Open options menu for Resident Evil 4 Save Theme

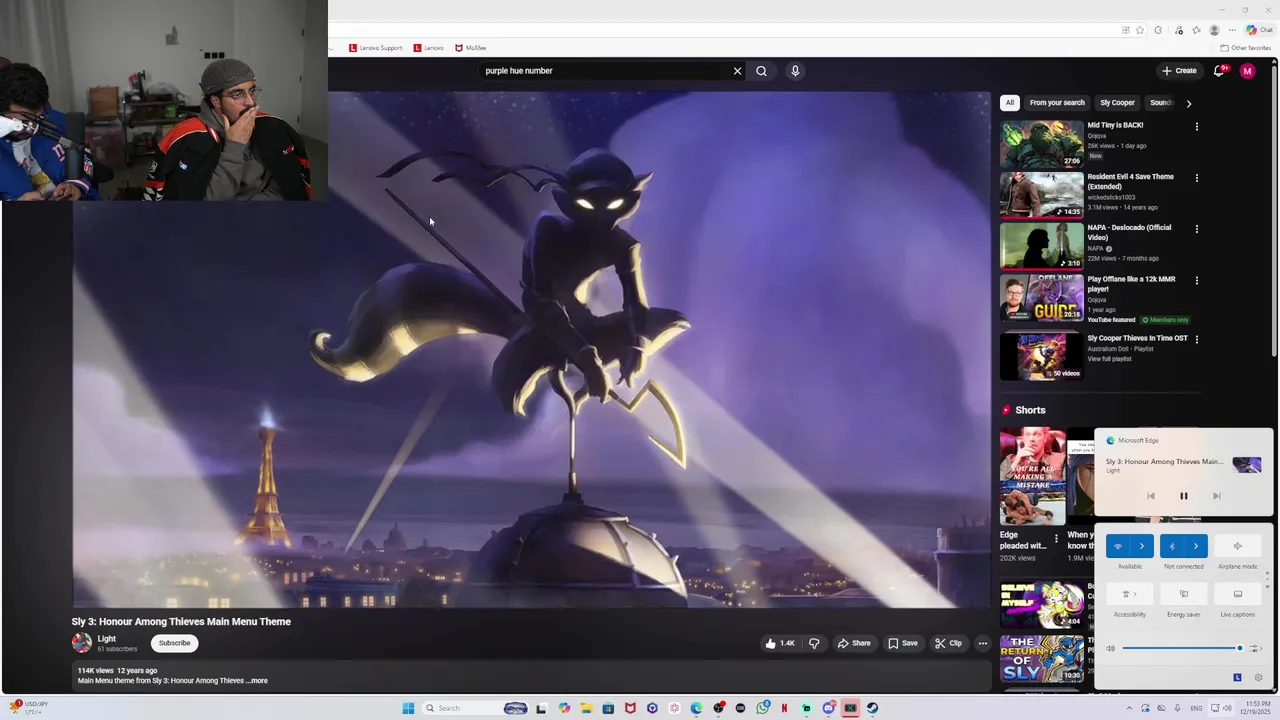(x=1196, y=178)
